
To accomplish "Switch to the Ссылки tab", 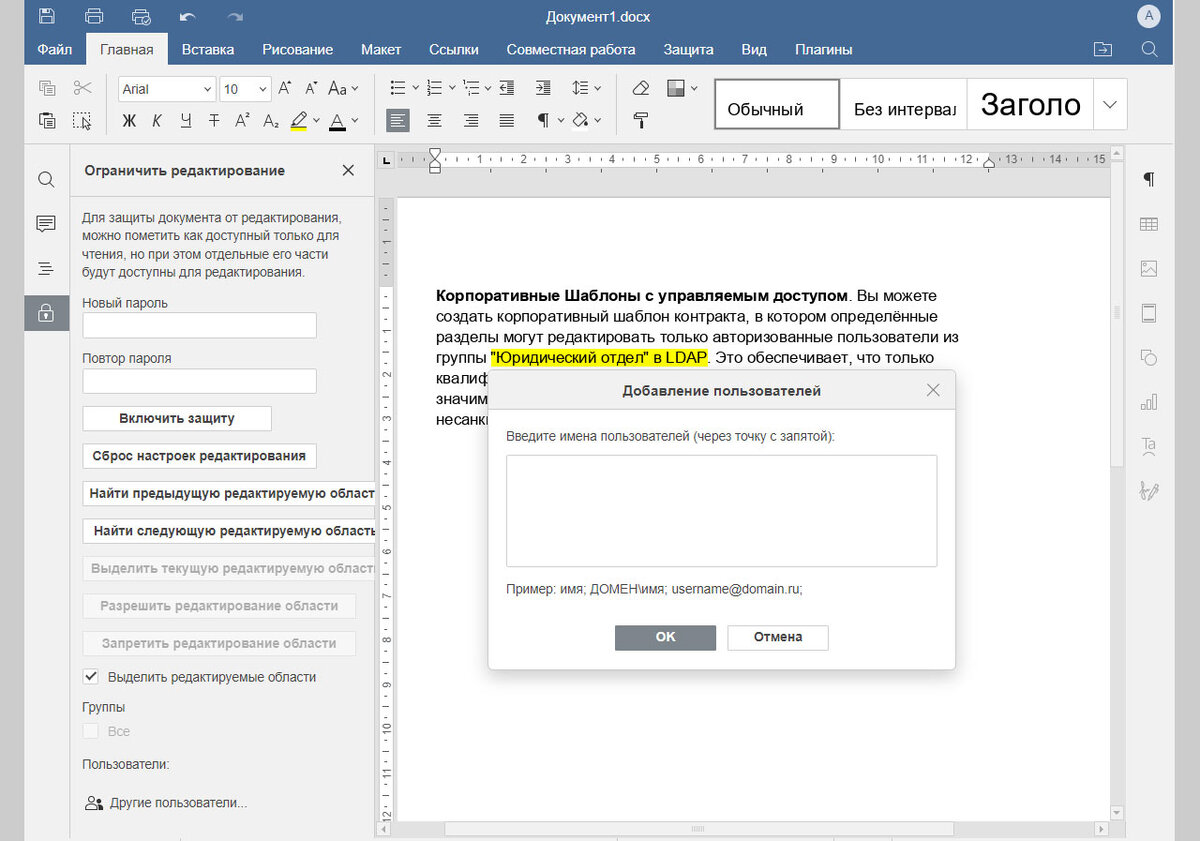I will (454, 49).
